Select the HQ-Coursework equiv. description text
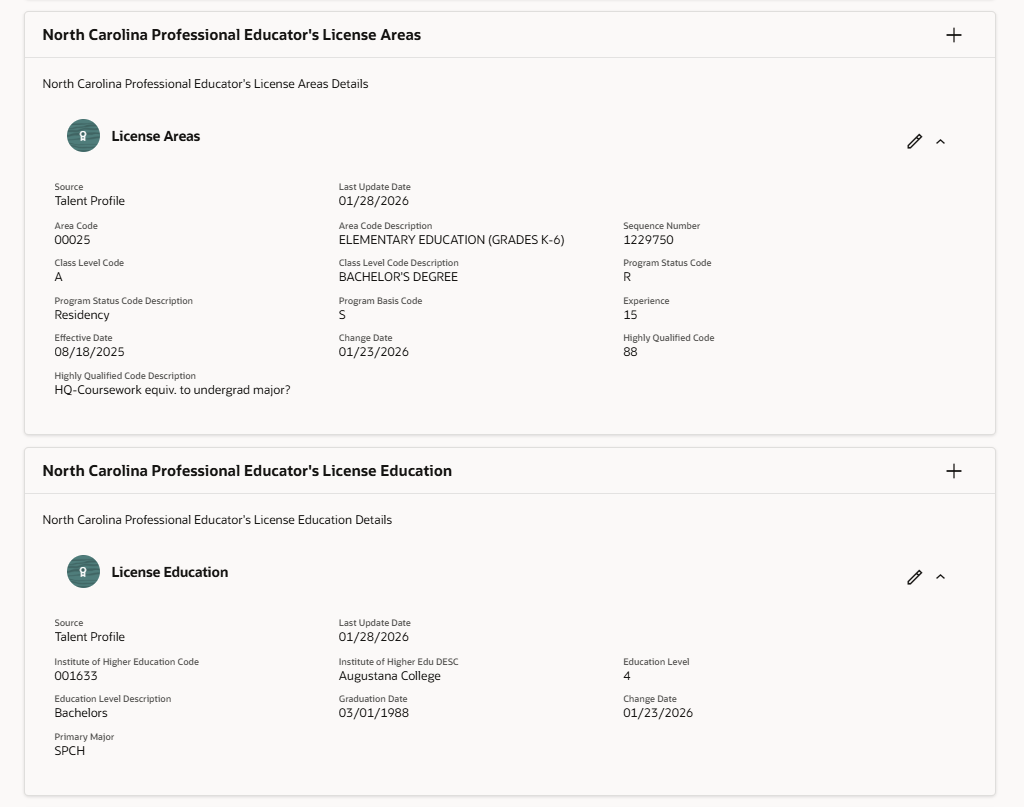The height and width of the screenshot is (807, 1024). click(x=172, y=390)
